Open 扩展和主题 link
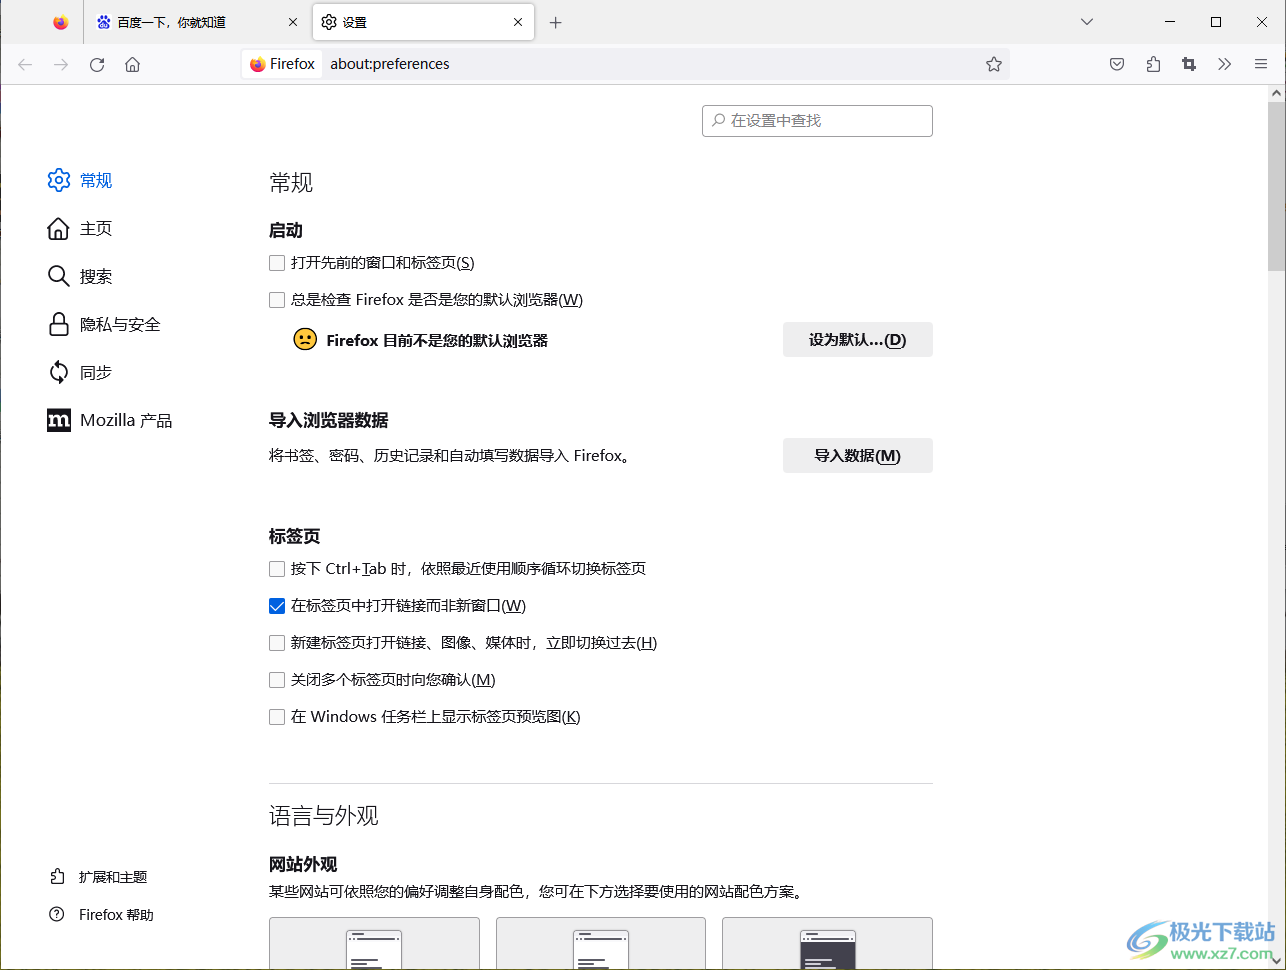1286x970 pixels. (112, 877)
